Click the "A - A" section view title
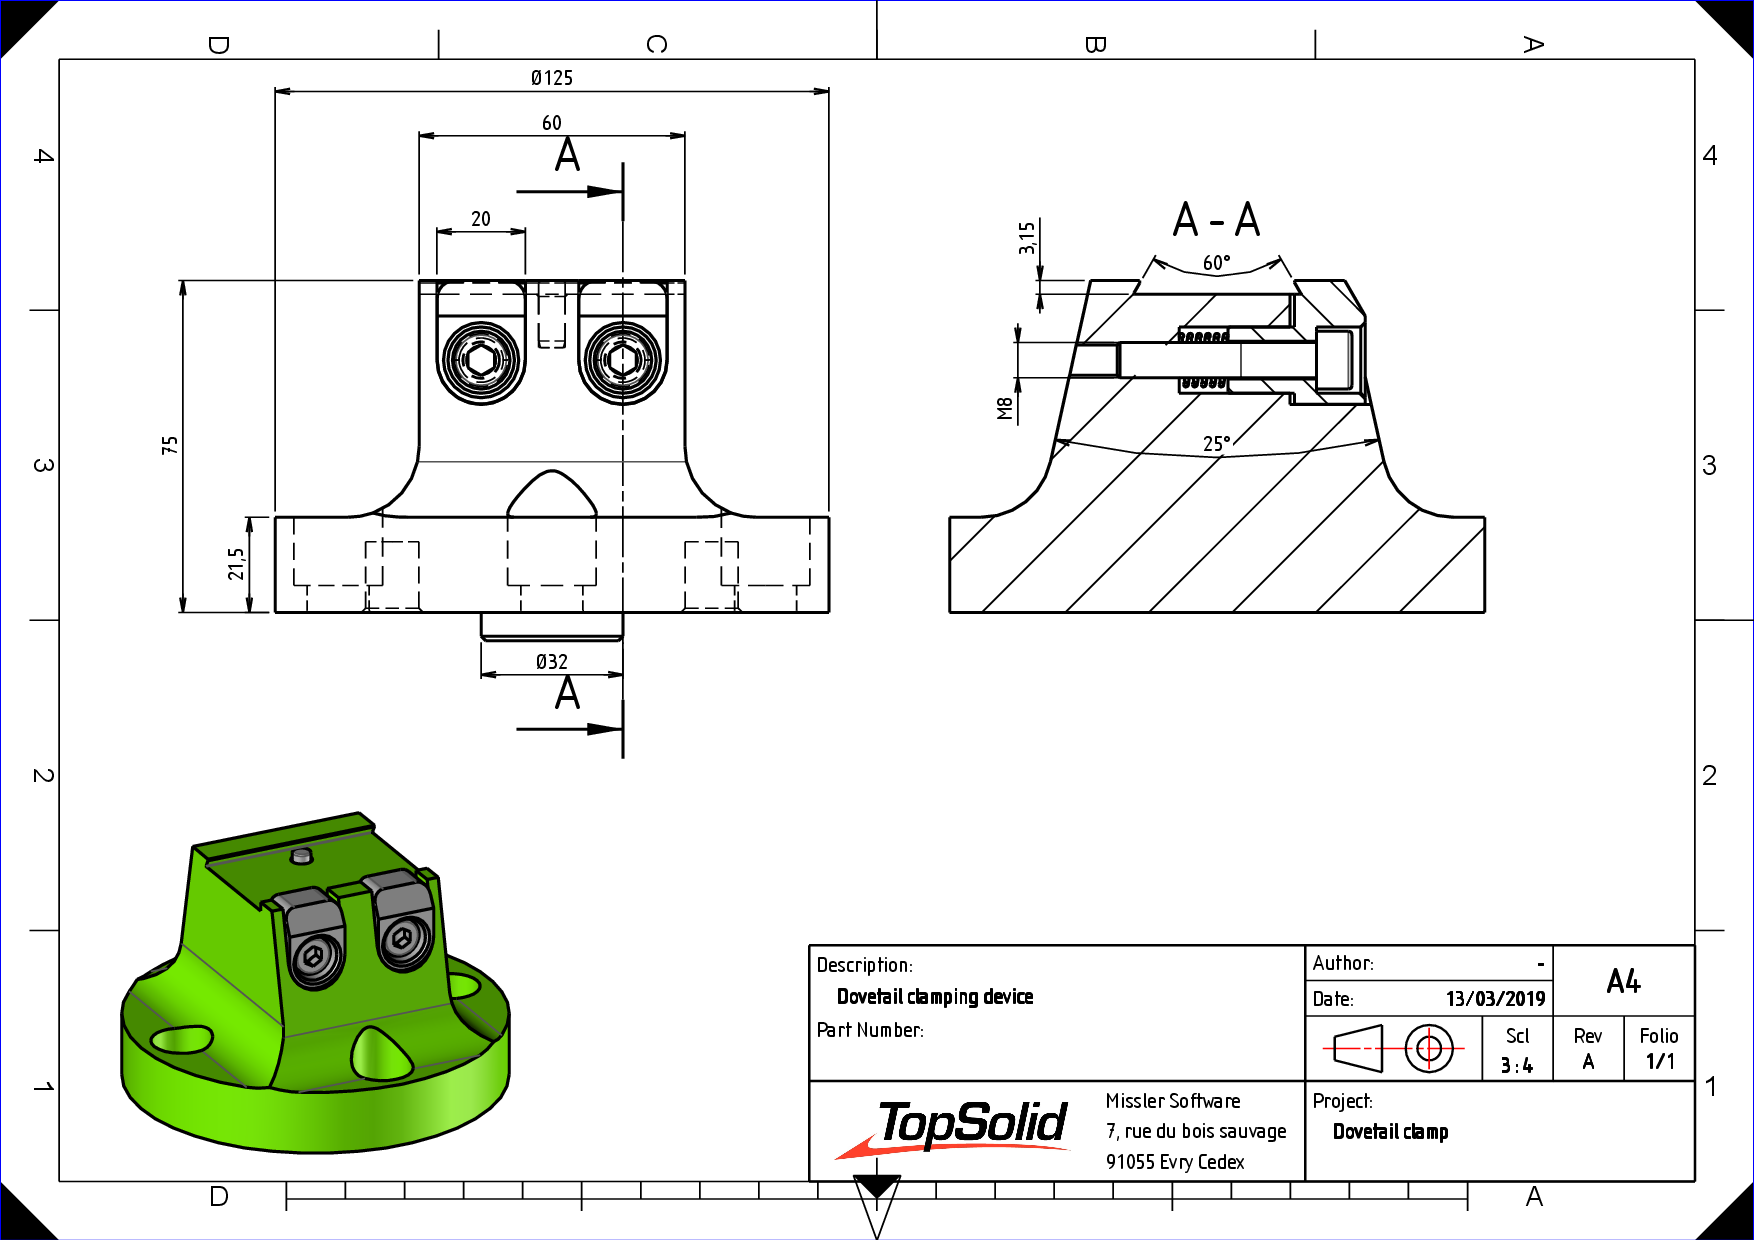 (1217, 220)
